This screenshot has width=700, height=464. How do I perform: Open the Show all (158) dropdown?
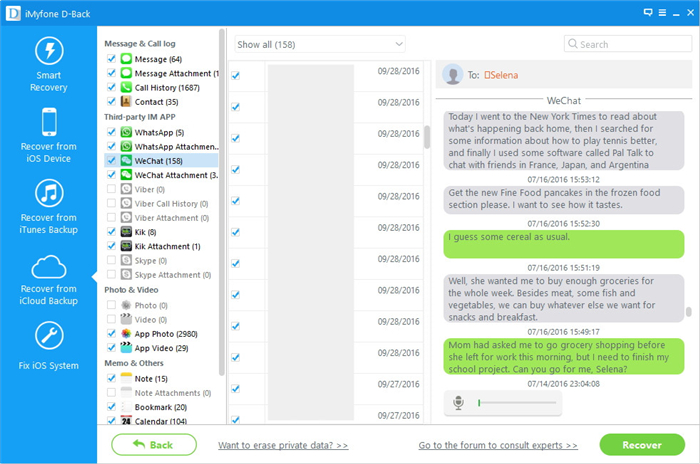[x=320, y=44]
